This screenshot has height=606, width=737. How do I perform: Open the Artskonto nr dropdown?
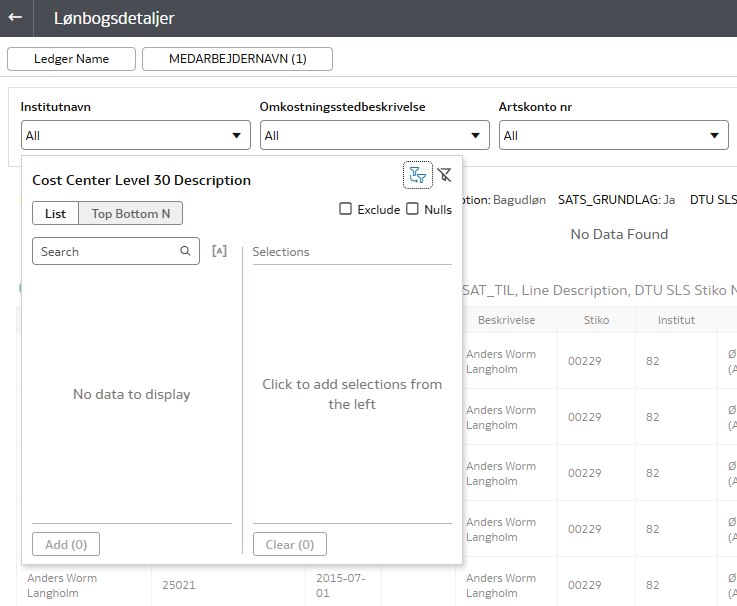point(613,135)
